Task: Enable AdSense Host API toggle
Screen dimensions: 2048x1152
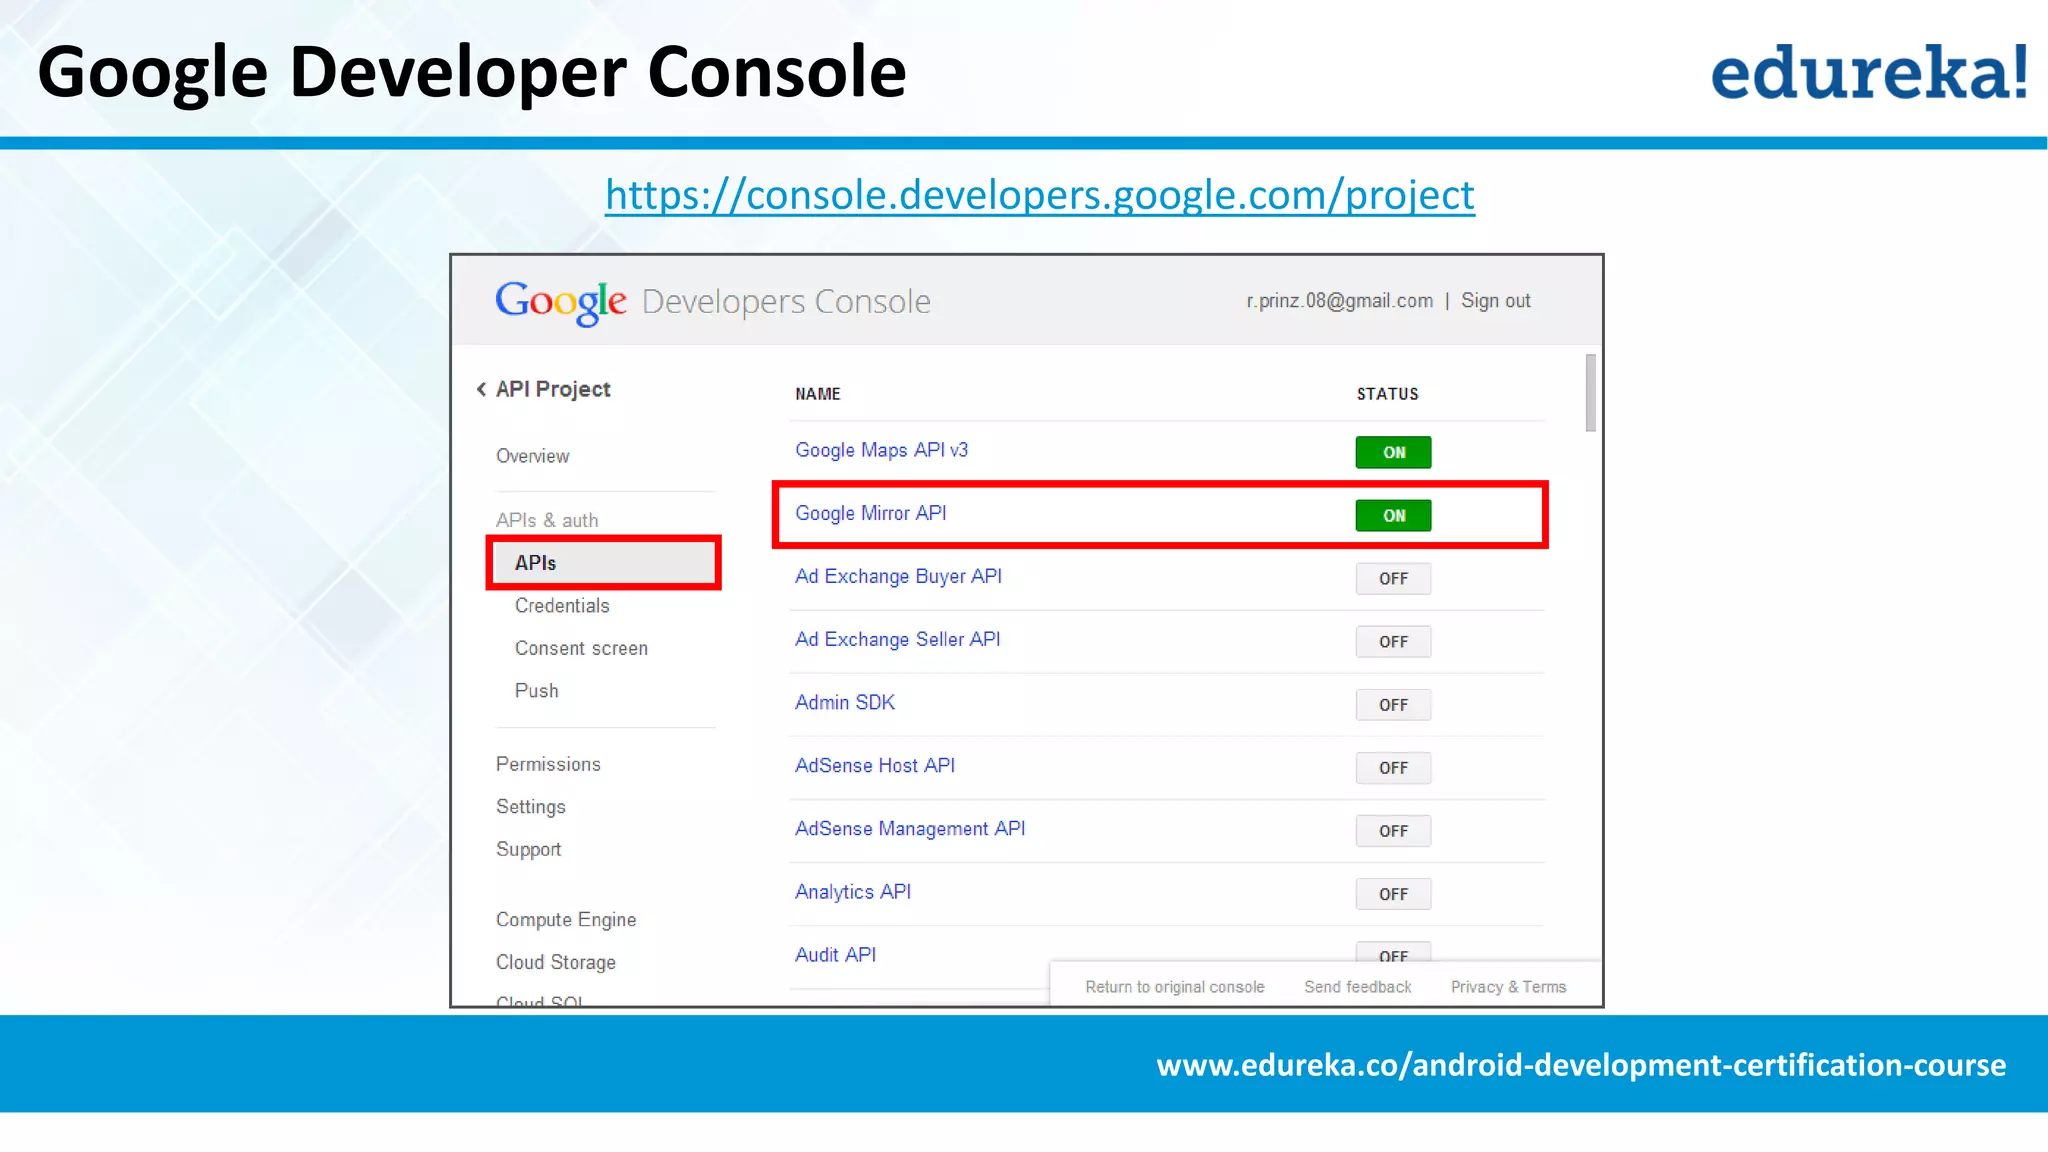Action: [x=1393, y=767]
